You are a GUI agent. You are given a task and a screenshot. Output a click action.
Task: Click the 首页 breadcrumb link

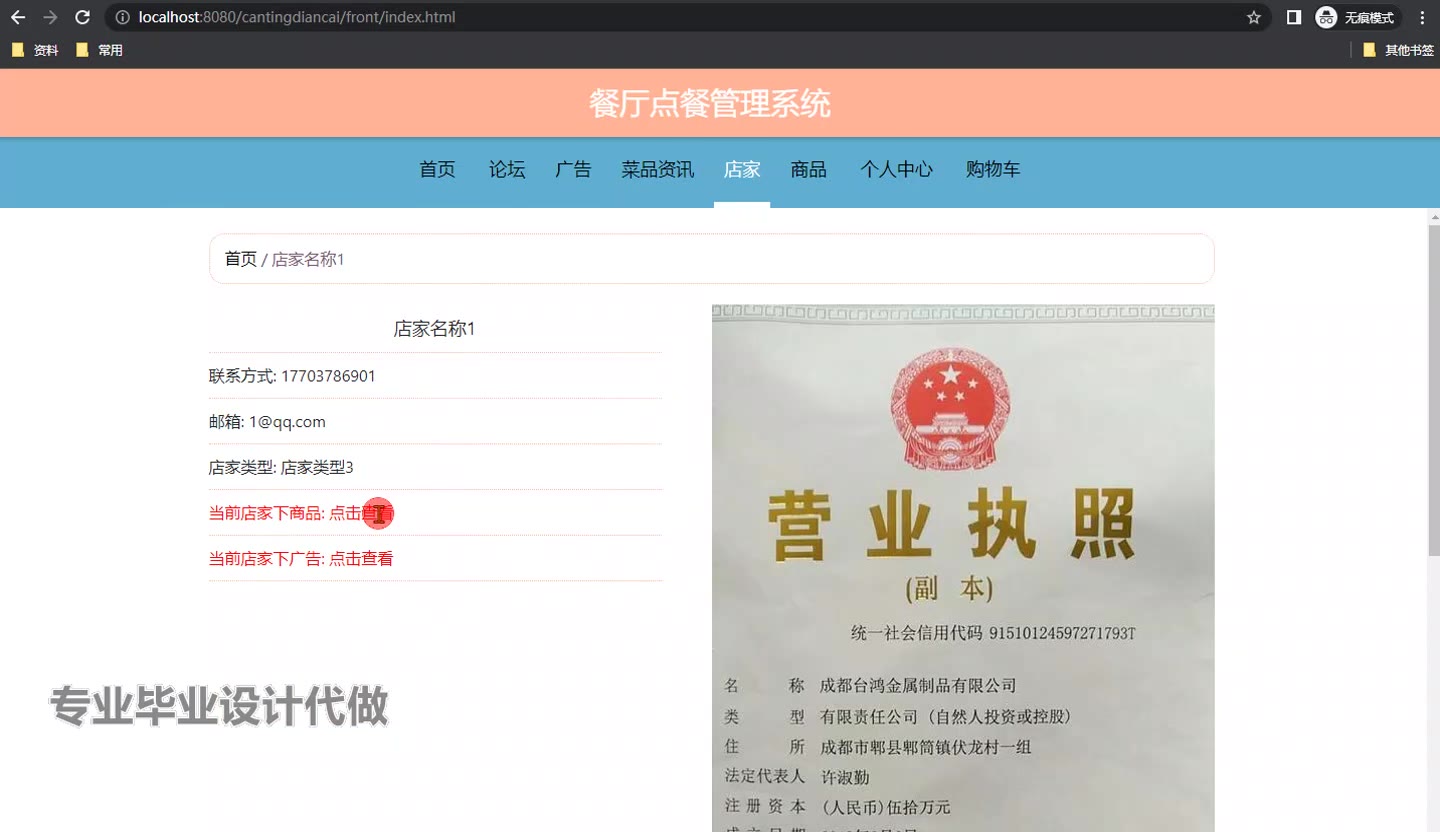coord(241,259)
